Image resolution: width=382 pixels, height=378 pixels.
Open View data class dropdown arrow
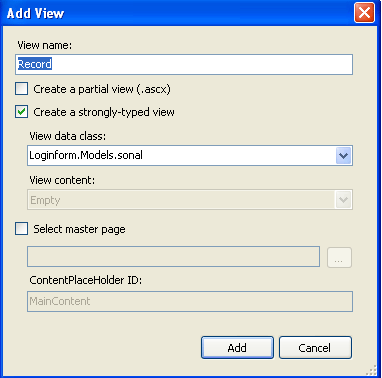point(343,155)
